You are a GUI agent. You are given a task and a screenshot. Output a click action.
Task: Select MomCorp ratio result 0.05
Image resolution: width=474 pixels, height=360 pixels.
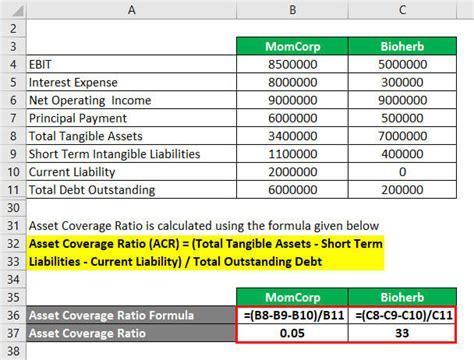[292, 333]
